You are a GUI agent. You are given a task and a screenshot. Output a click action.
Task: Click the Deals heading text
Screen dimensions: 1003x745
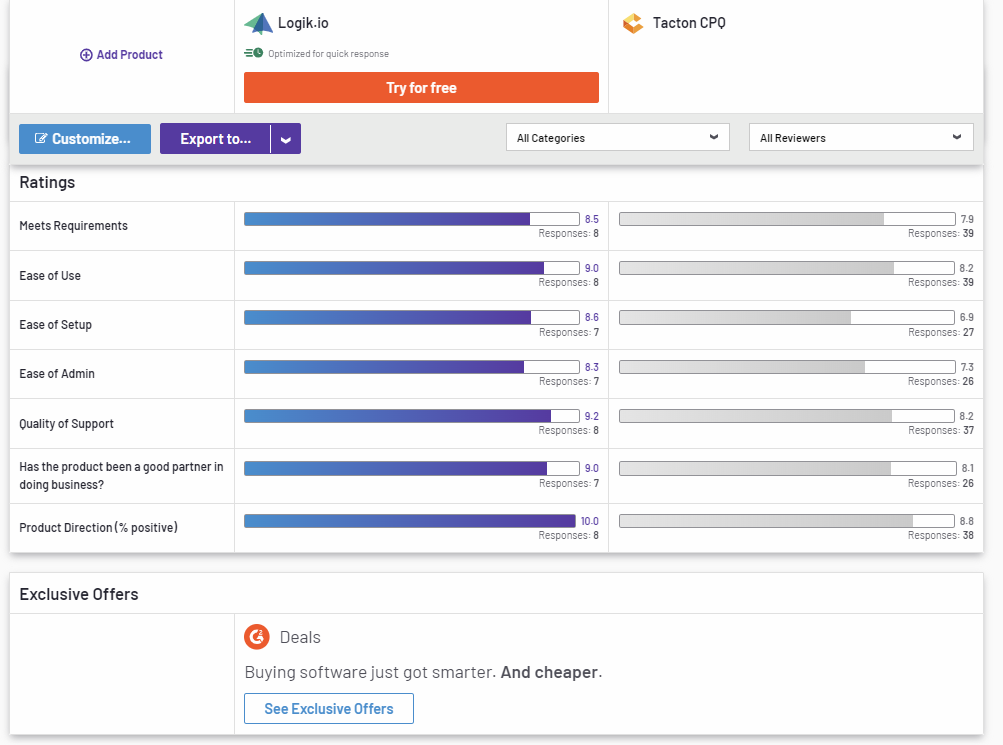tap(300, 637)
